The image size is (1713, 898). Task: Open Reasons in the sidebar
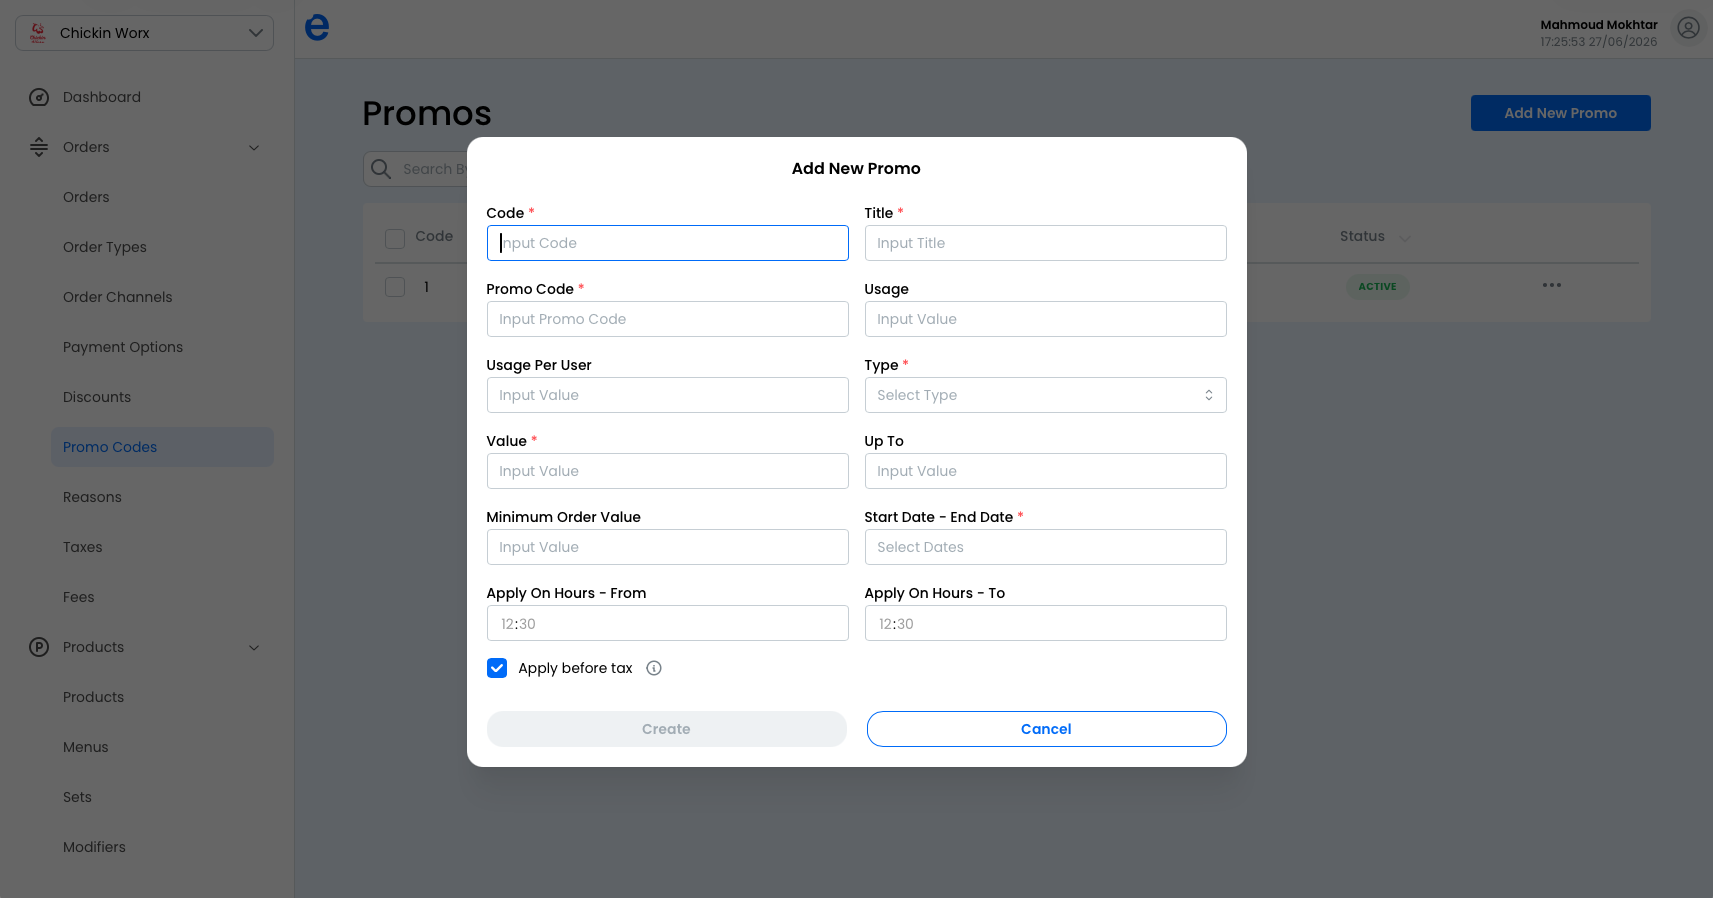pyautogui.click(x=92, y=497)
